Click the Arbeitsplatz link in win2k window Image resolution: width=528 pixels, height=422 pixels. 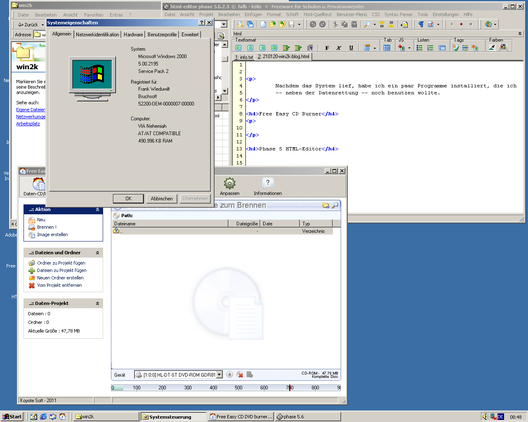pyautogui.click(x=28, y=124)
